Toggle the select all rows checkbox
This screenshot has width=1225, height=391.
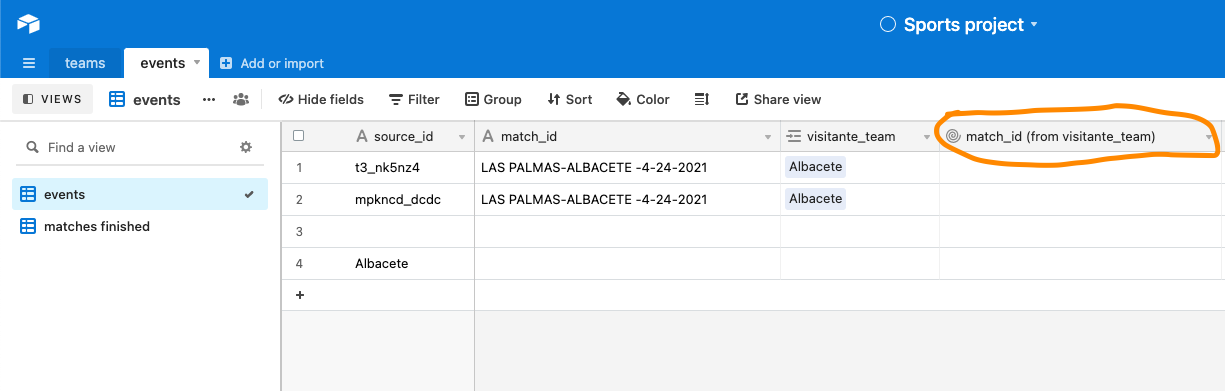(298, 136)
